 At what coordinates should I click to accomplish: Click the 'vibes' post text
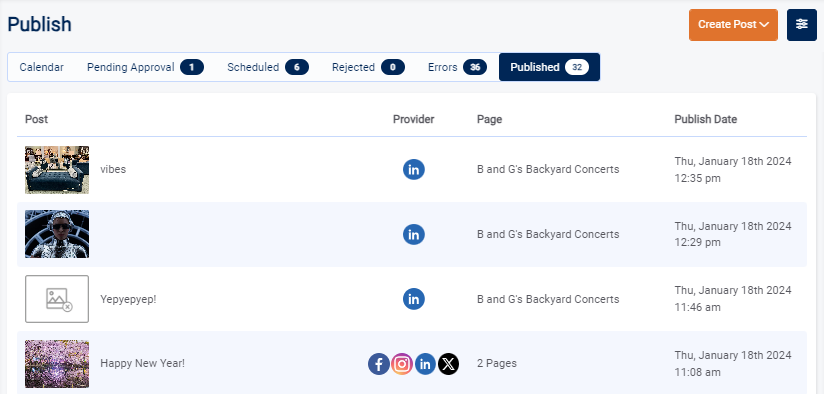[x=113, y=170]
